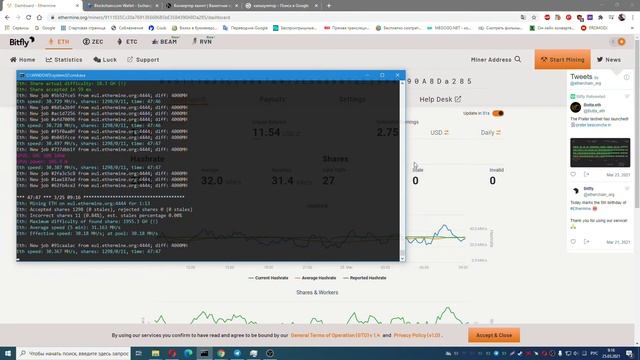Share the Bitfly birthday tweet
This screenshot has width=640, height=360.
tap(587, 242)
